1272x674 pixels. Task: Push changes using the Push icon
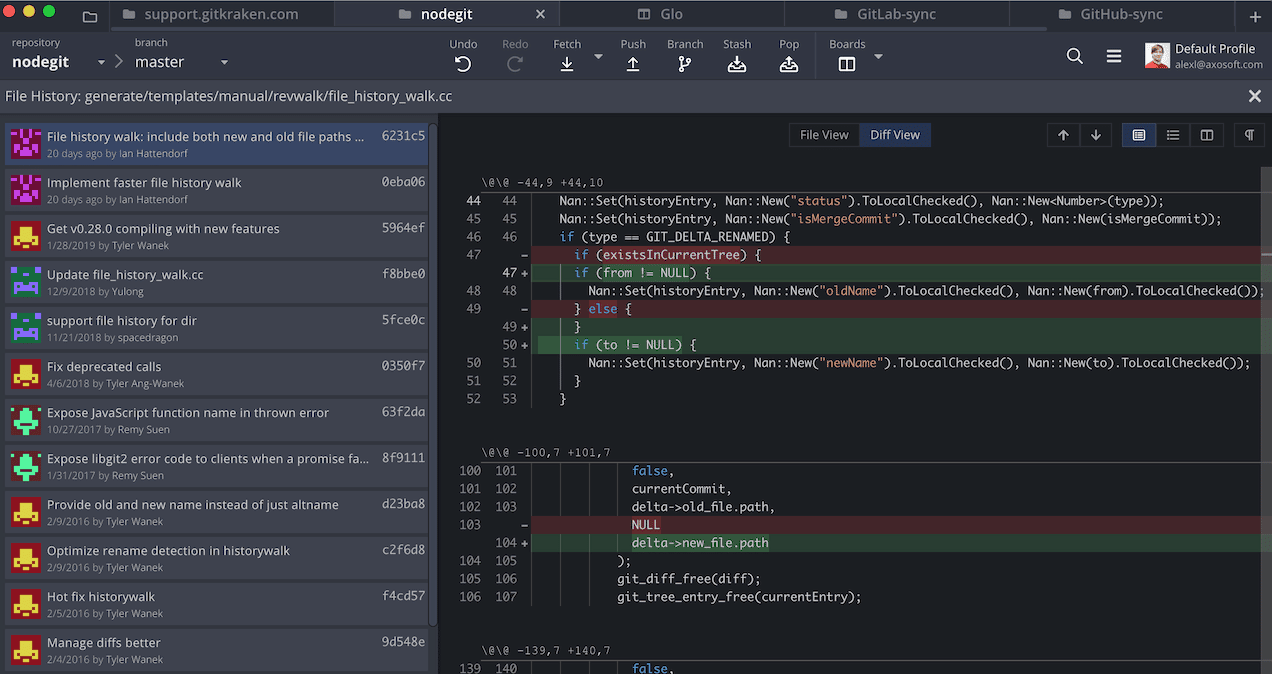click(x=632, y=63)
